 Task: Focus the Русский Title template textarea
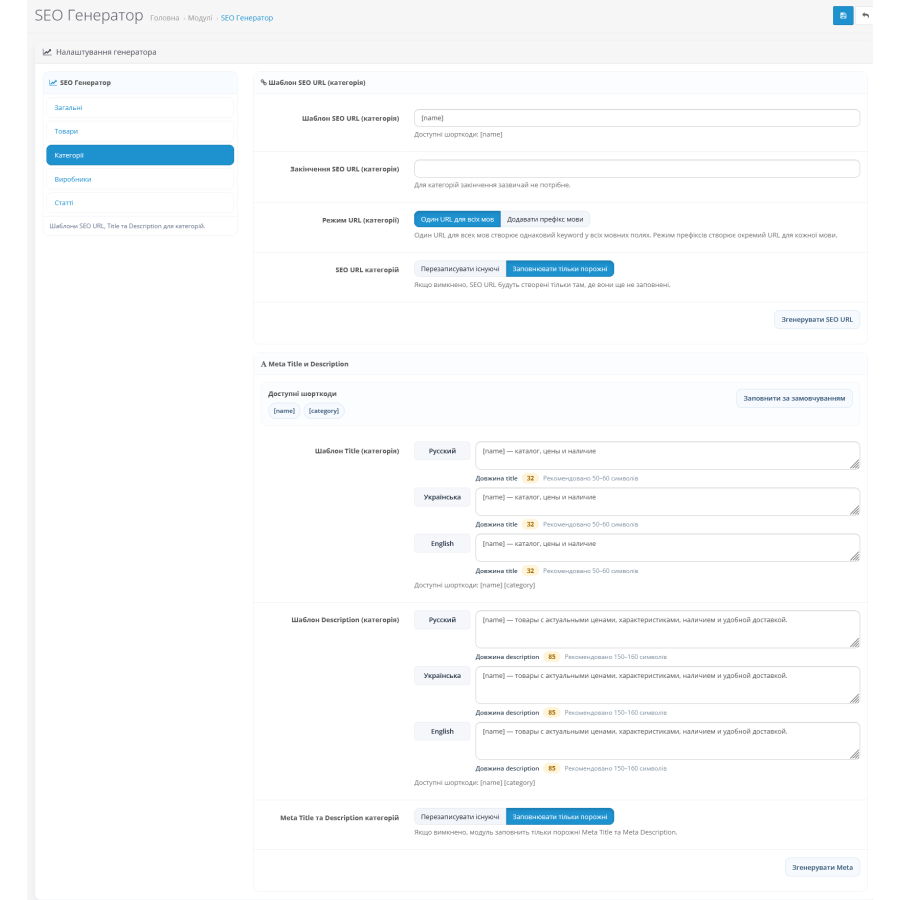tap(667, 456)
